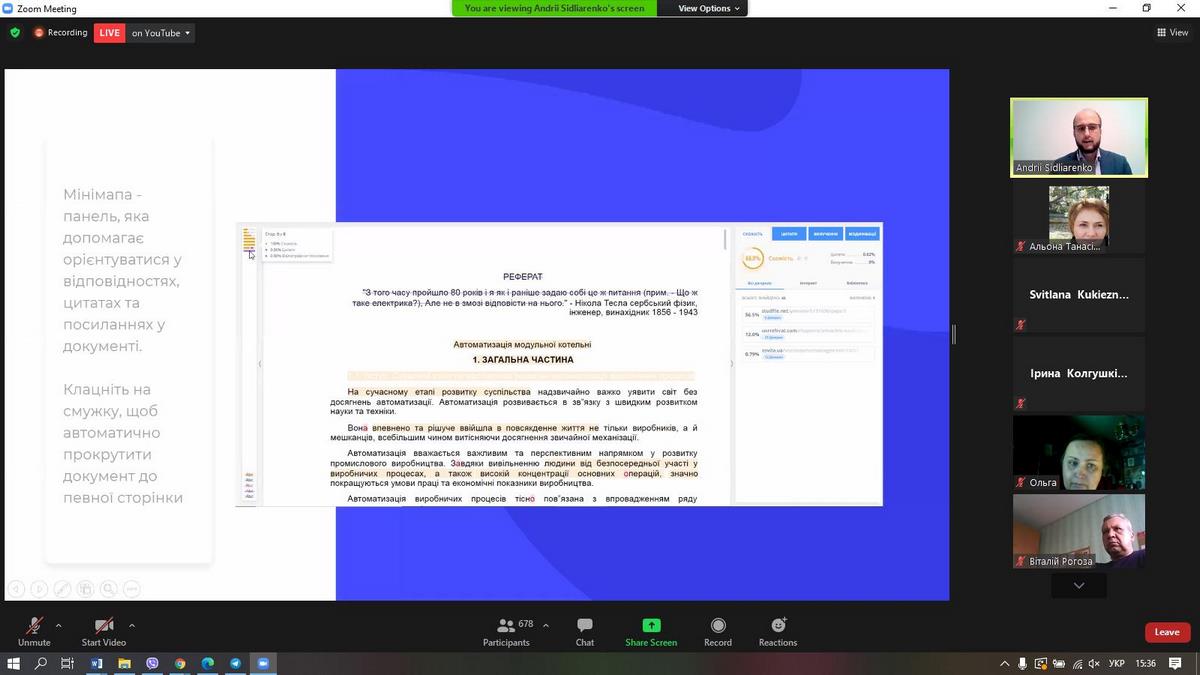Click the green Share Screen icon
The image size is (1200, 675).
pyautogui.click(x=651, y=626)
